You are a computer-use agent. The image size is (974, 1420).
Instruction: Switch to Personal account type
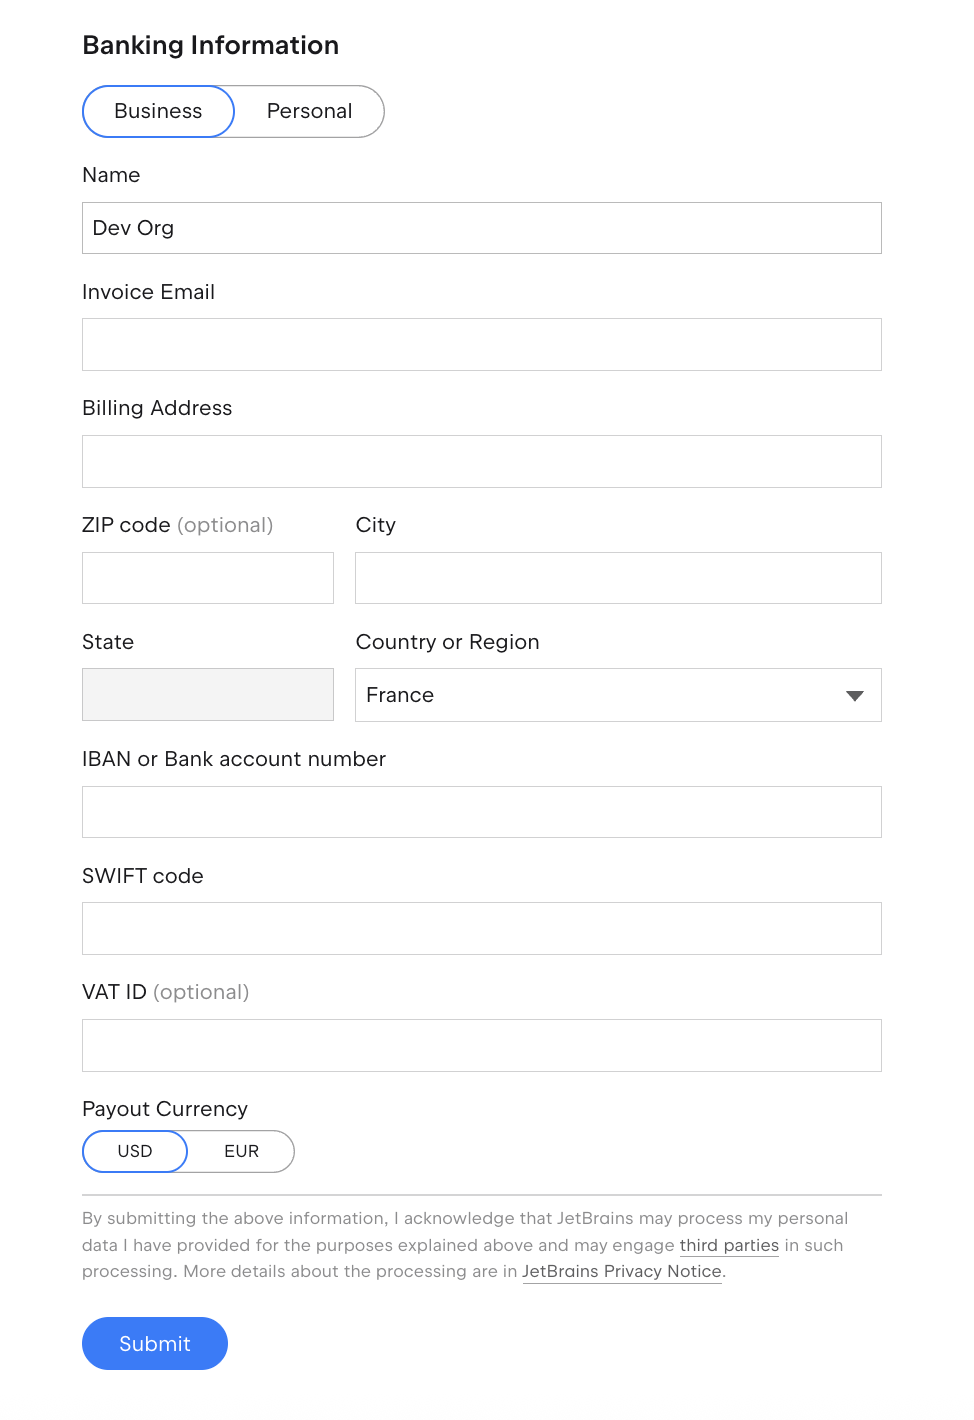point(309,111)
